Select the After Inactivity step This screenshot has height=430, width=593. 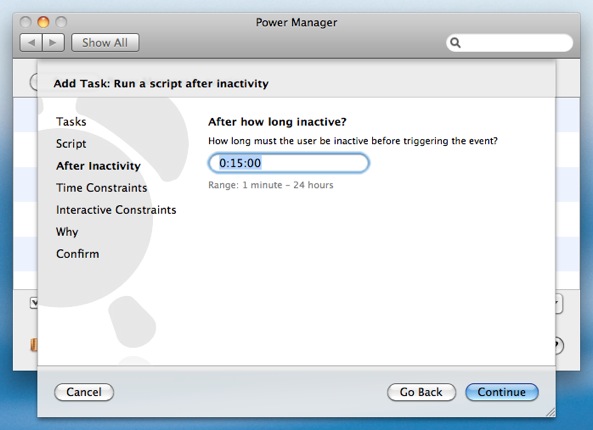98,166
